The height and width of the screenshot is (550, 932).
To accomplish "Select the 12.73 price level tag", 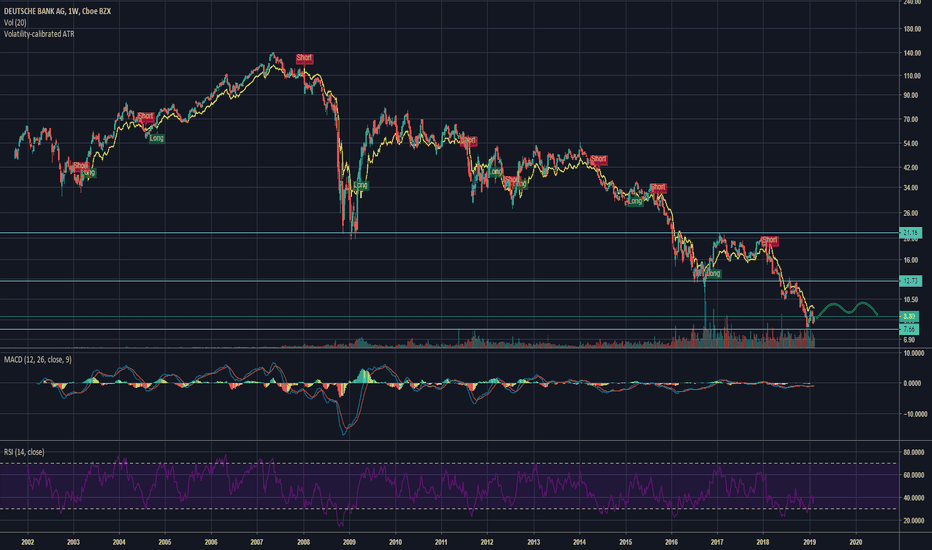I will pos(910,281).
